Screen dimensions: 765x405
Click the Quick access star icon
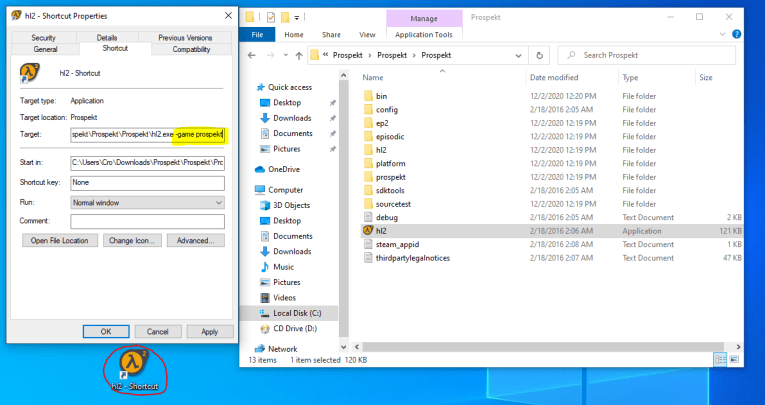coord(261,87)
